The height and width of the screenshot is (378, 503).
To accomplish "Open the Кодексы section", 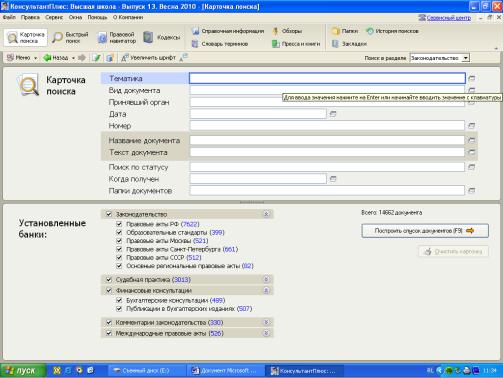I will (162, 37).
